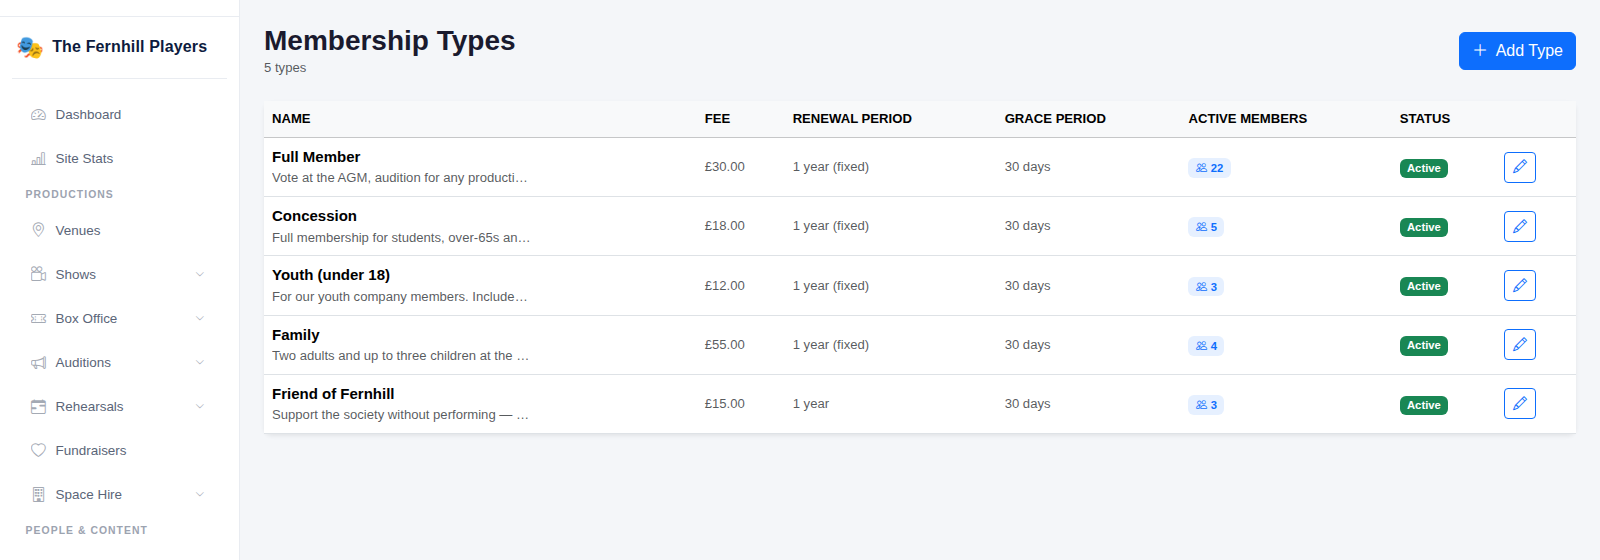1600x560 pixels.
Task: Expand the Shows menu chevron
Action: (200, 275)
